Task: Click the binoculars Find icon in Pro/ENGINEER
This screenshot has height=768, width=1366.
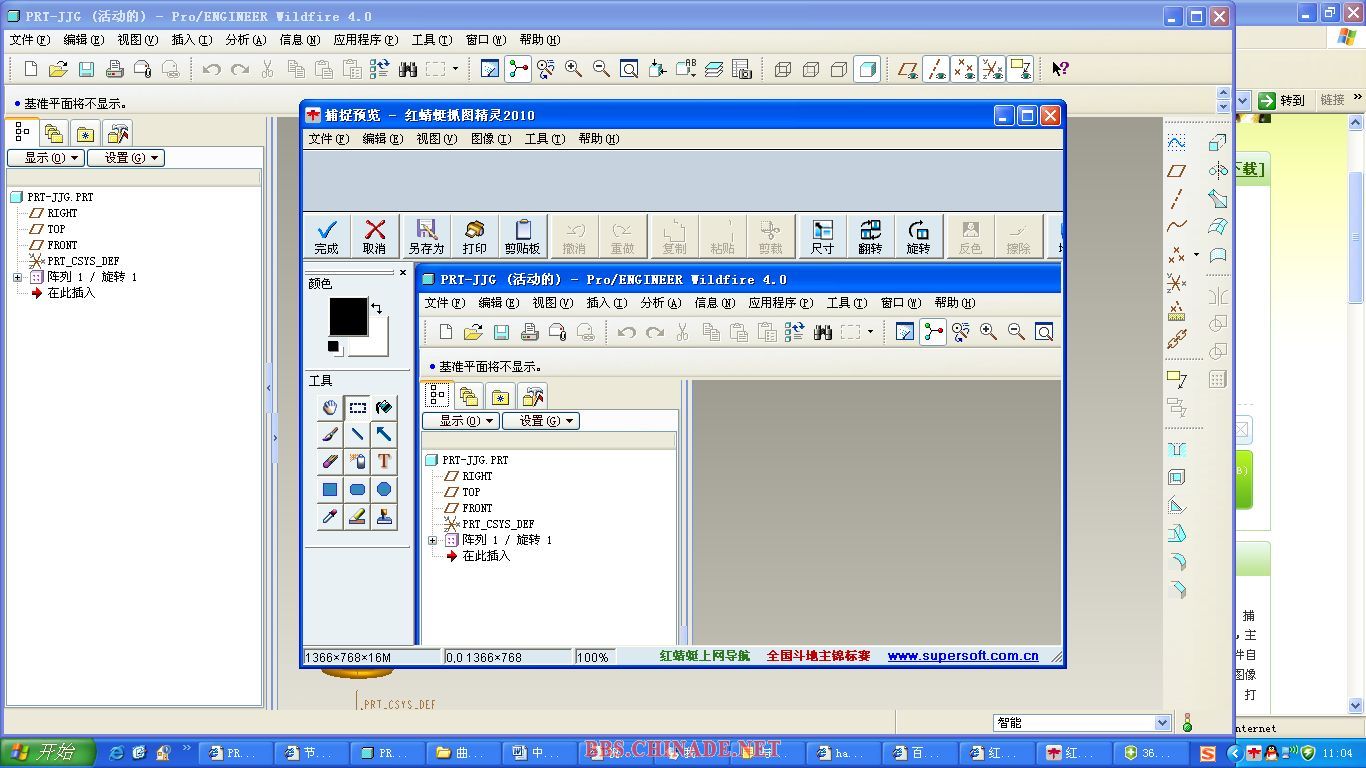Action: tap(407, 69)
